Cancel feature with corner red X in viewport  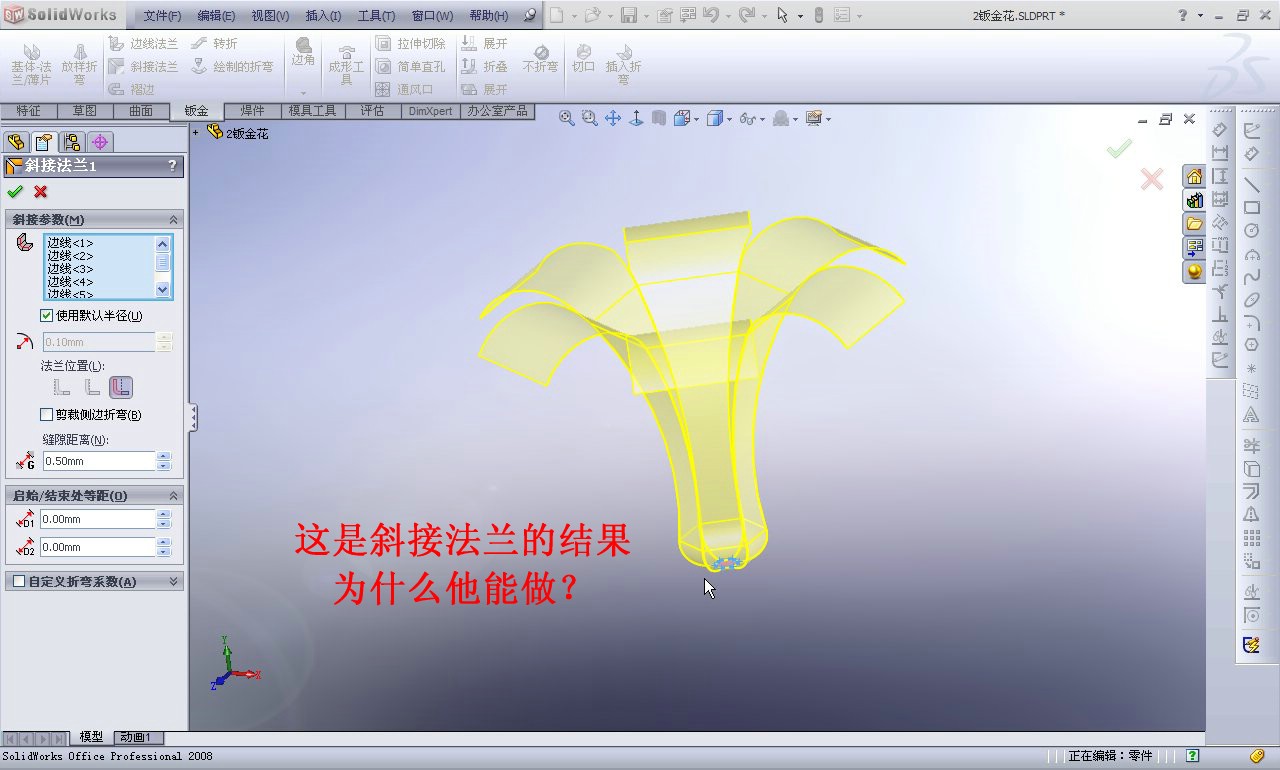[x=1152, y=179]
